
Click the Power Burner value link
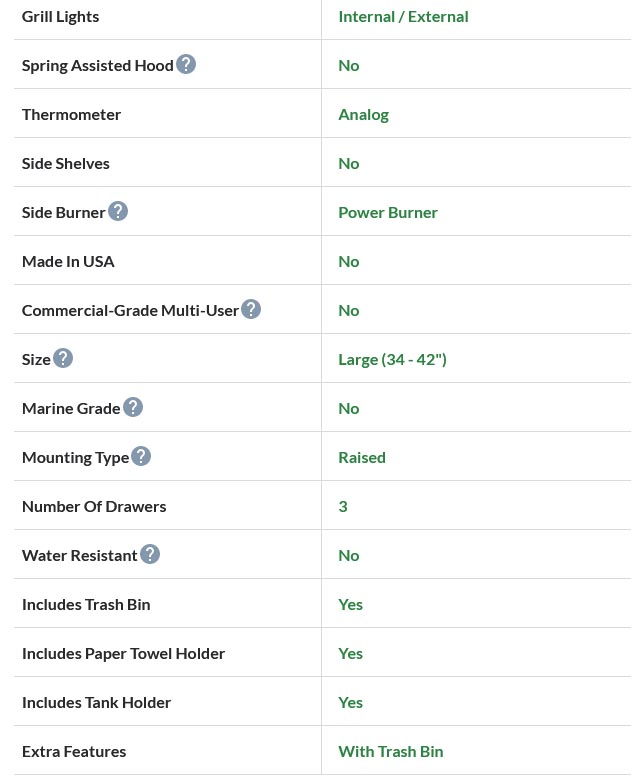coord(388,212)
